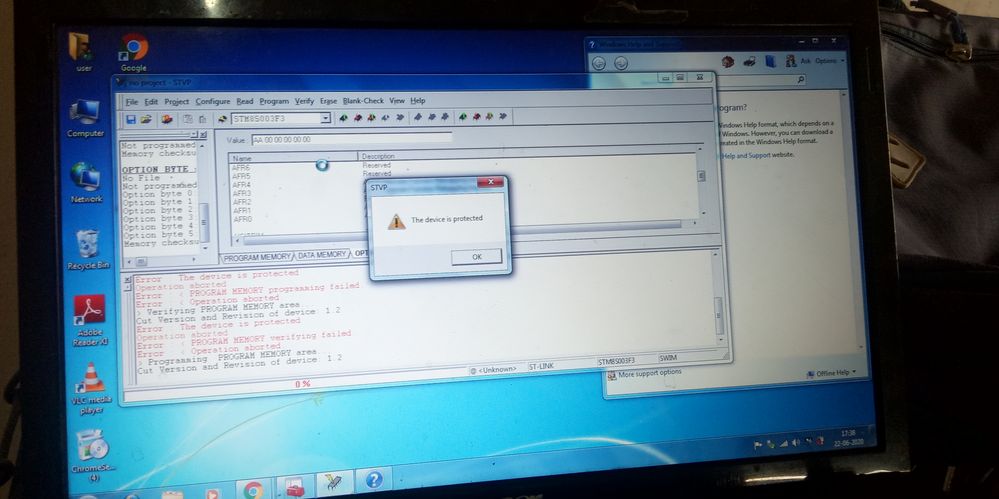Click ST-LINK in the status bar
This screenshot has width=999, height=499.
point(542,366)
